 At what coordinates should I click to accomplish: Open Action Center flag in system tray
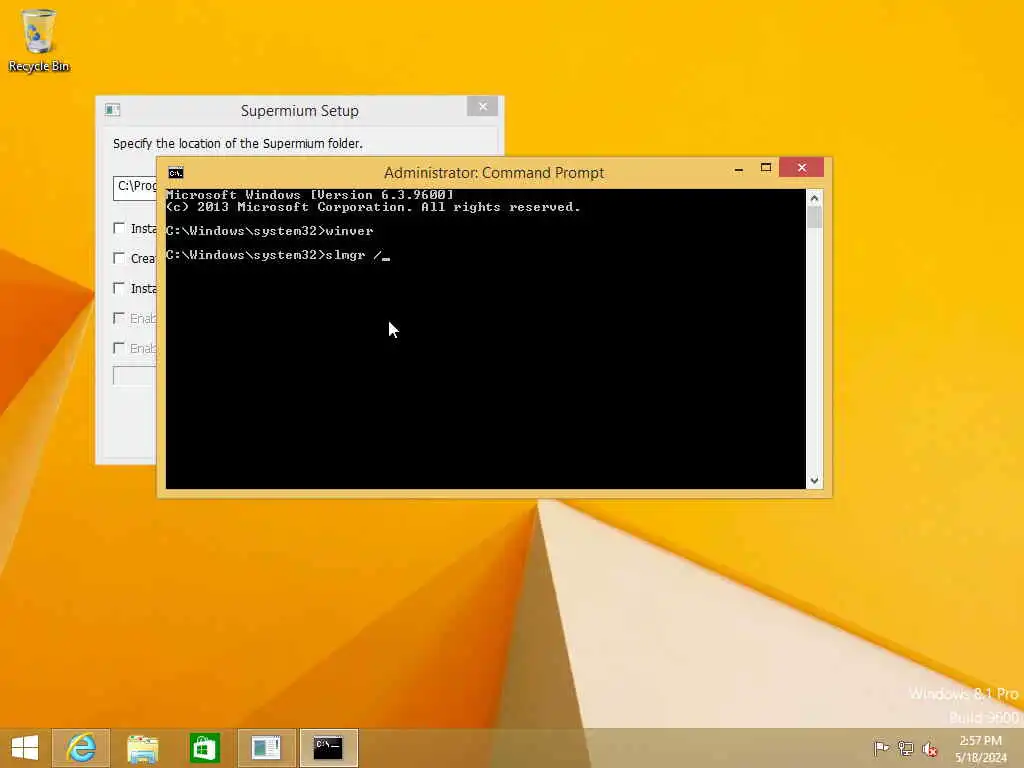[881, 748]
